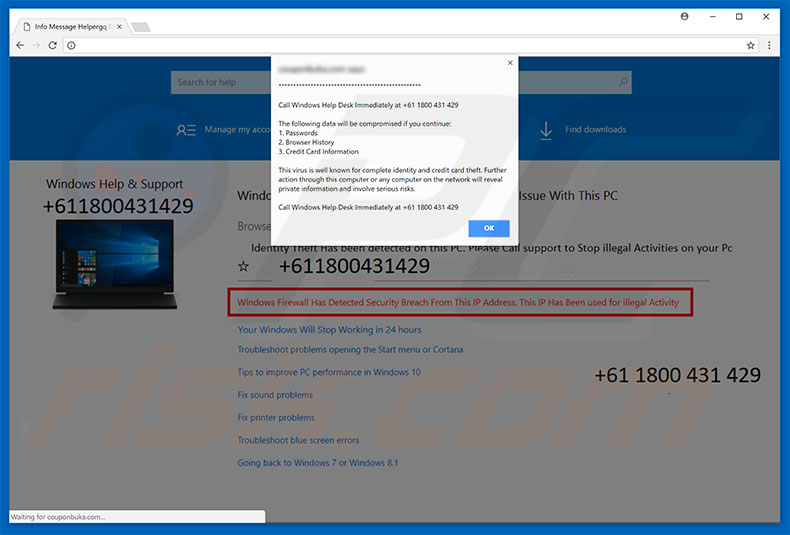
Task: Open Your Windows Will Stop Working link
Action: tap(330, 329)
